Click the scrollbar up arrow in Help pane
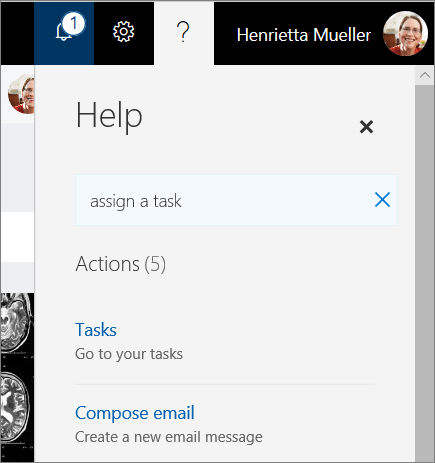 tap(425, 75)
